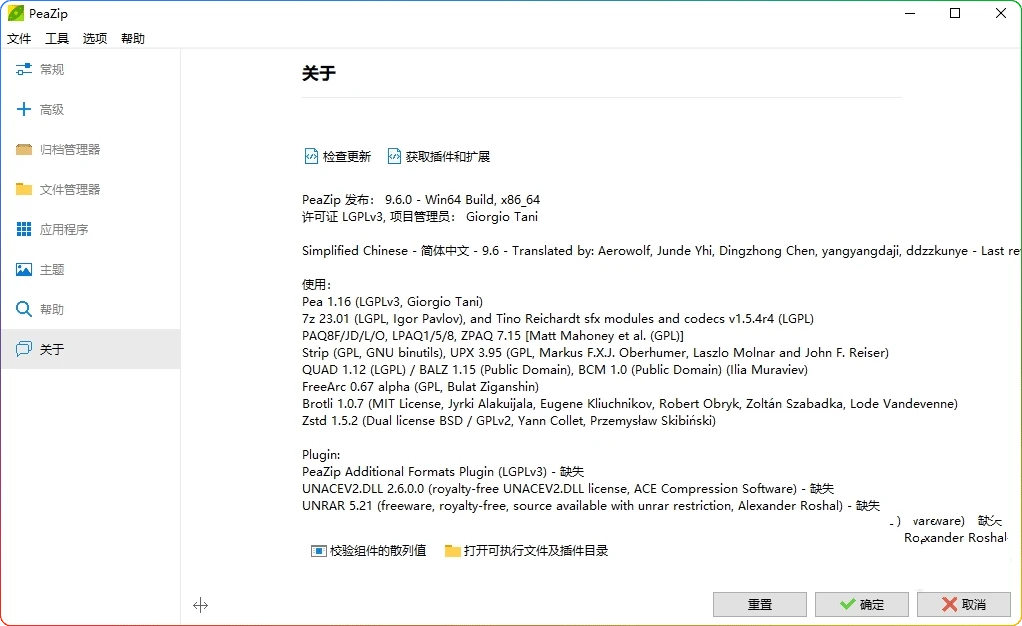Click the 'QUAD 1.12 (LGPL)' line

(555, 369)
